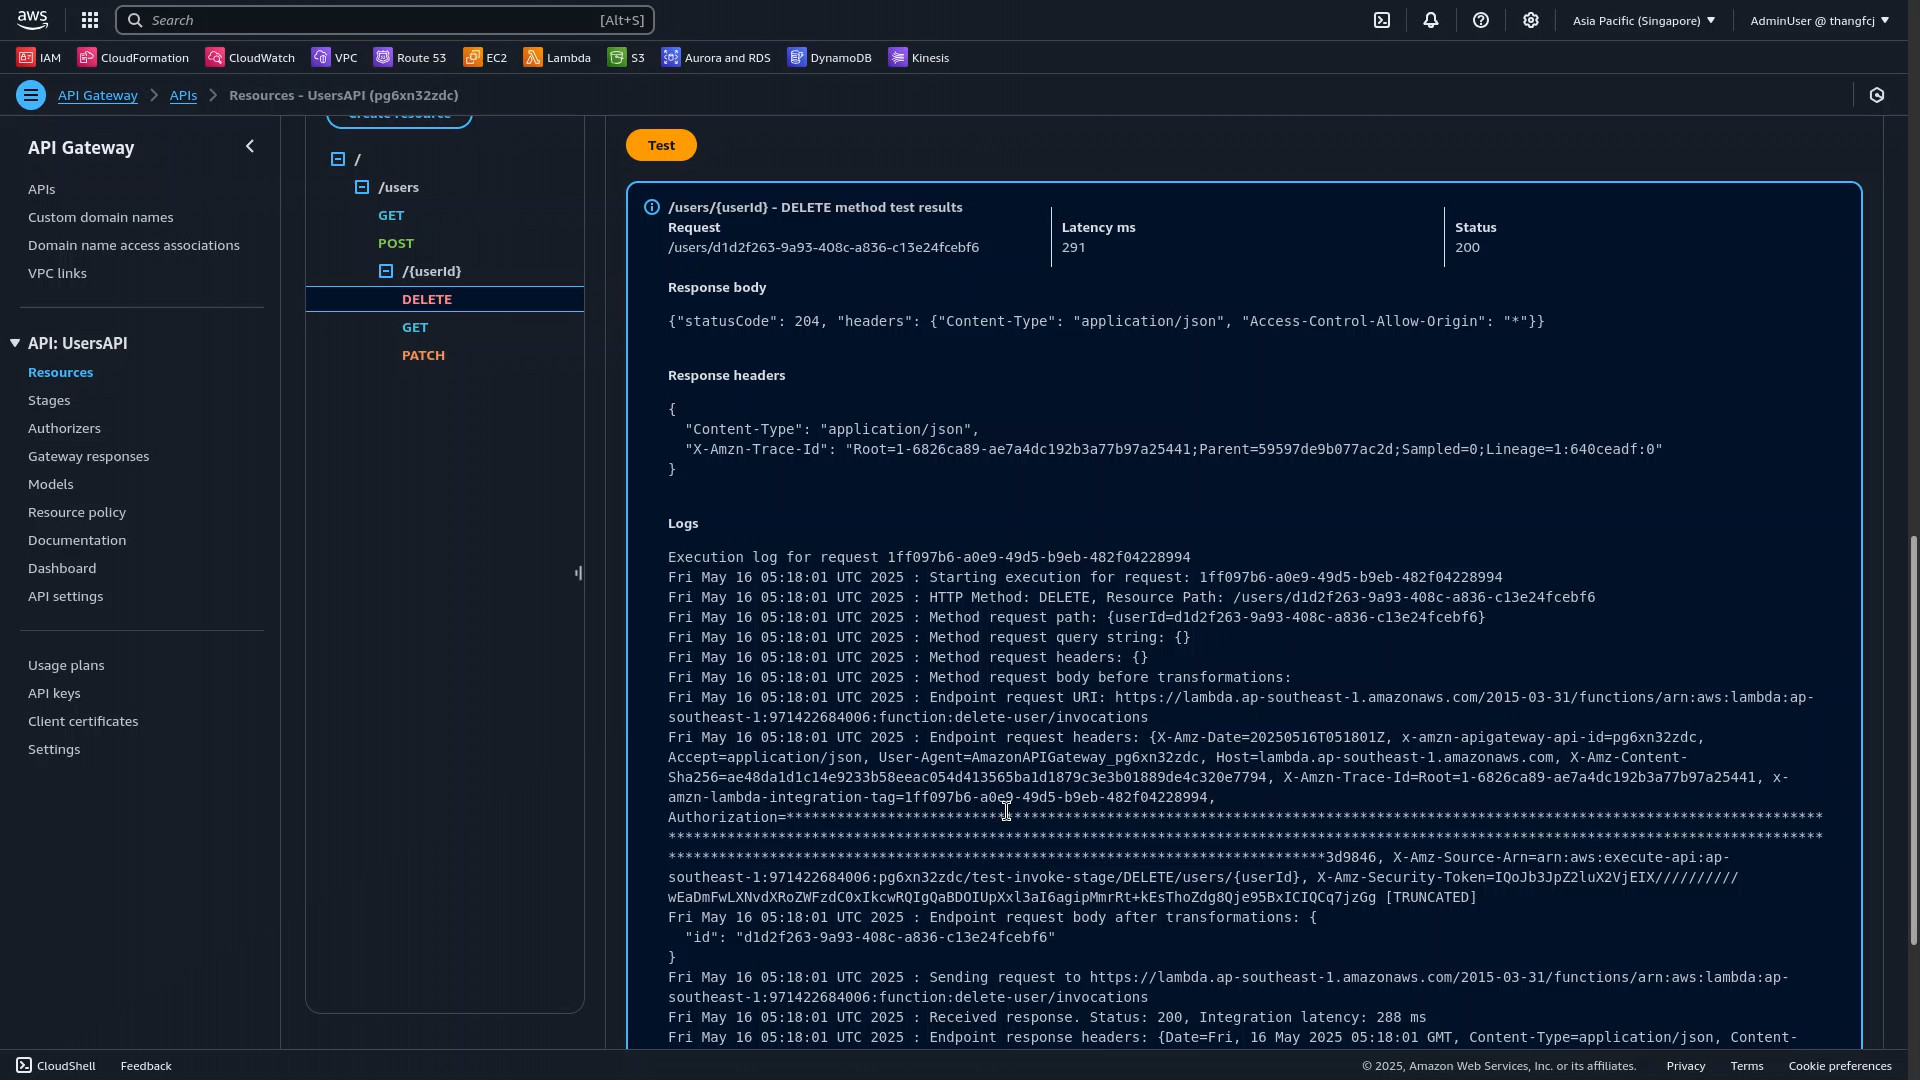Open the AdminUser account dropdown
Viewport: 1920px width, 1080px height.
click(1819, 20)
